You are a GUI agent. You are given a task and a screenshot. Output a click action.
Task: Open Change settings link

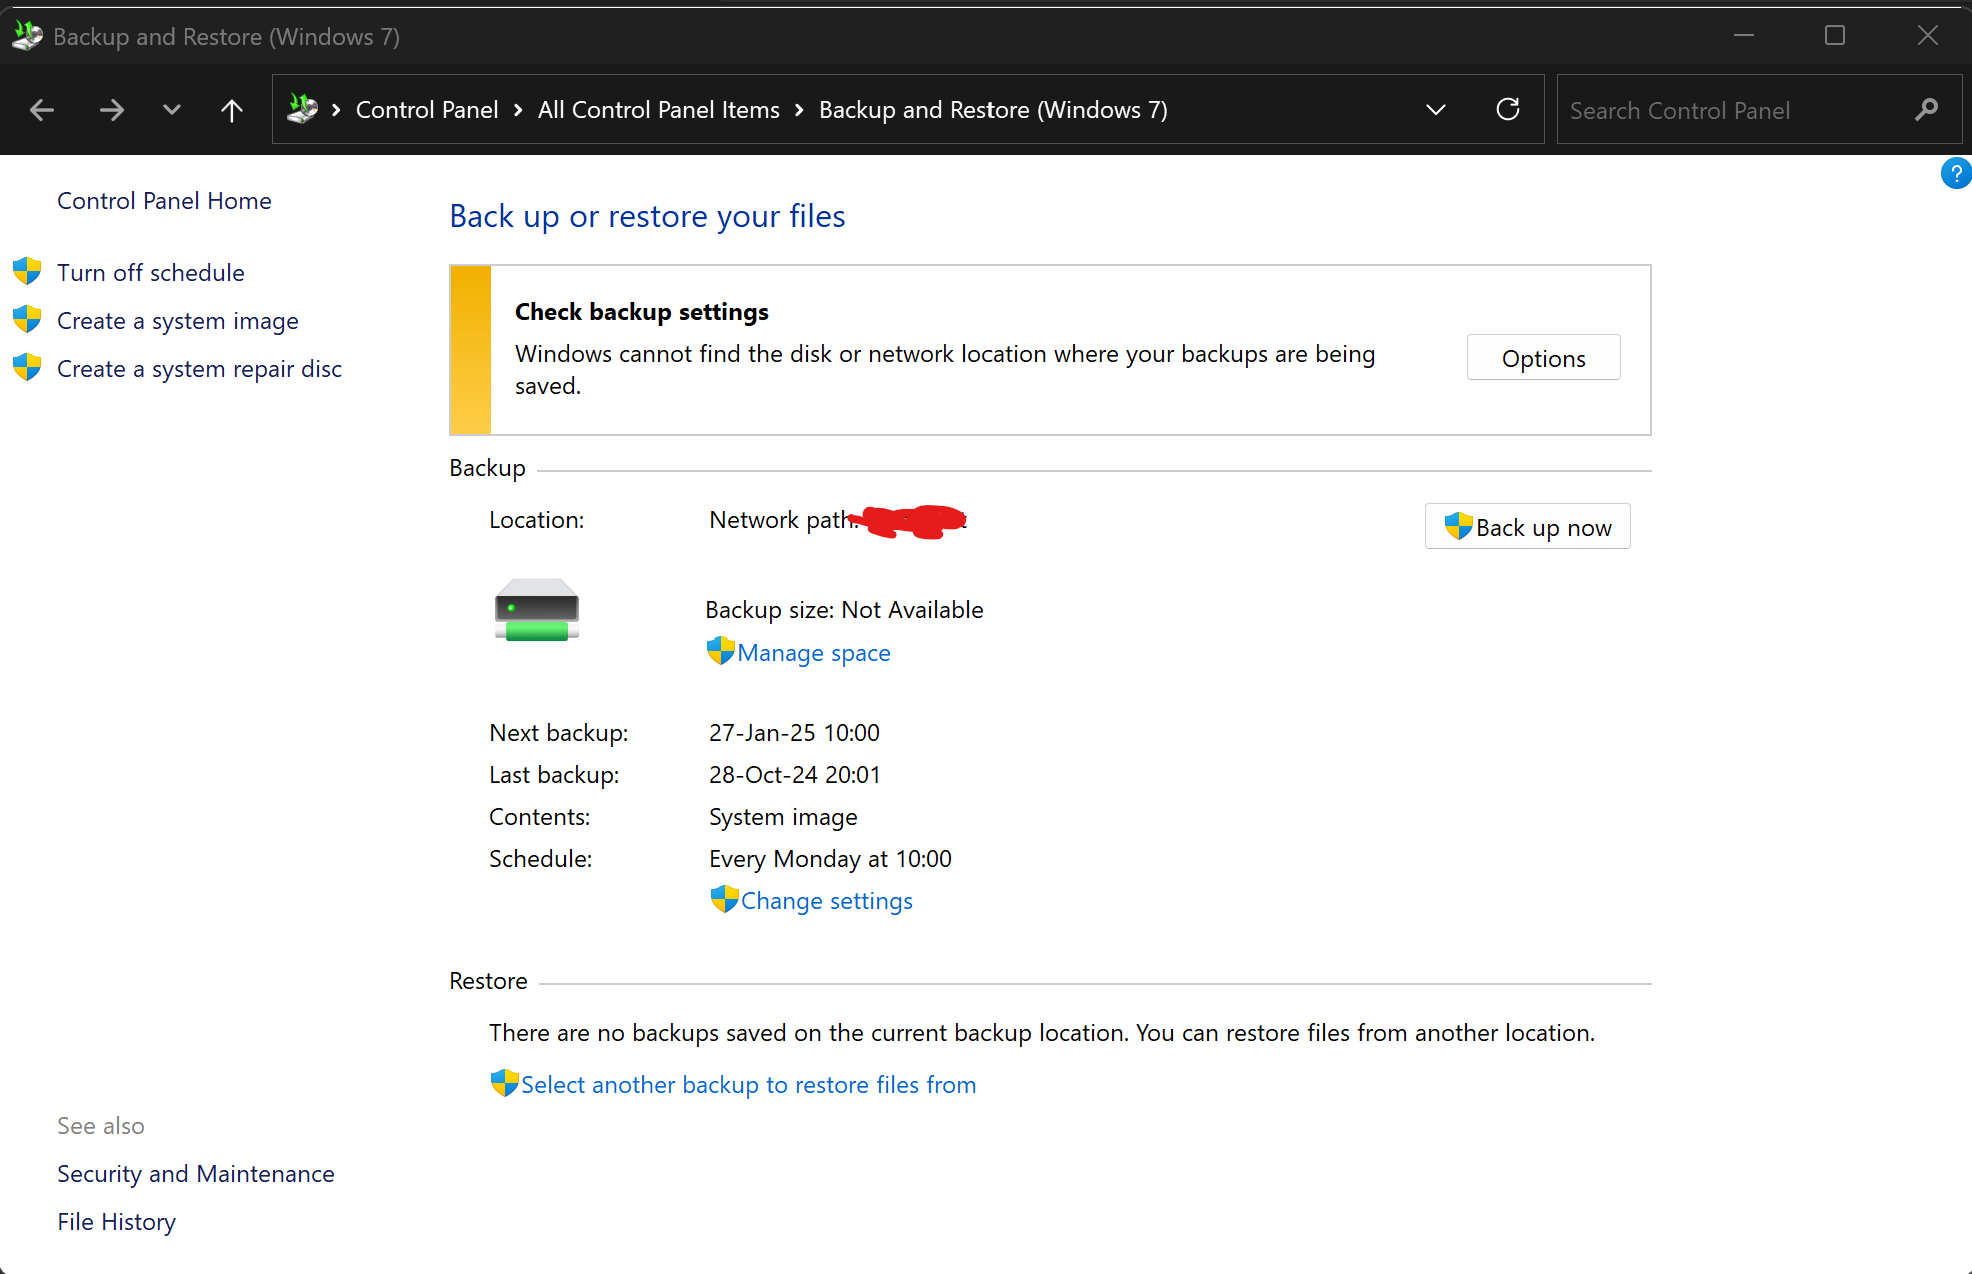click(827, 901)
